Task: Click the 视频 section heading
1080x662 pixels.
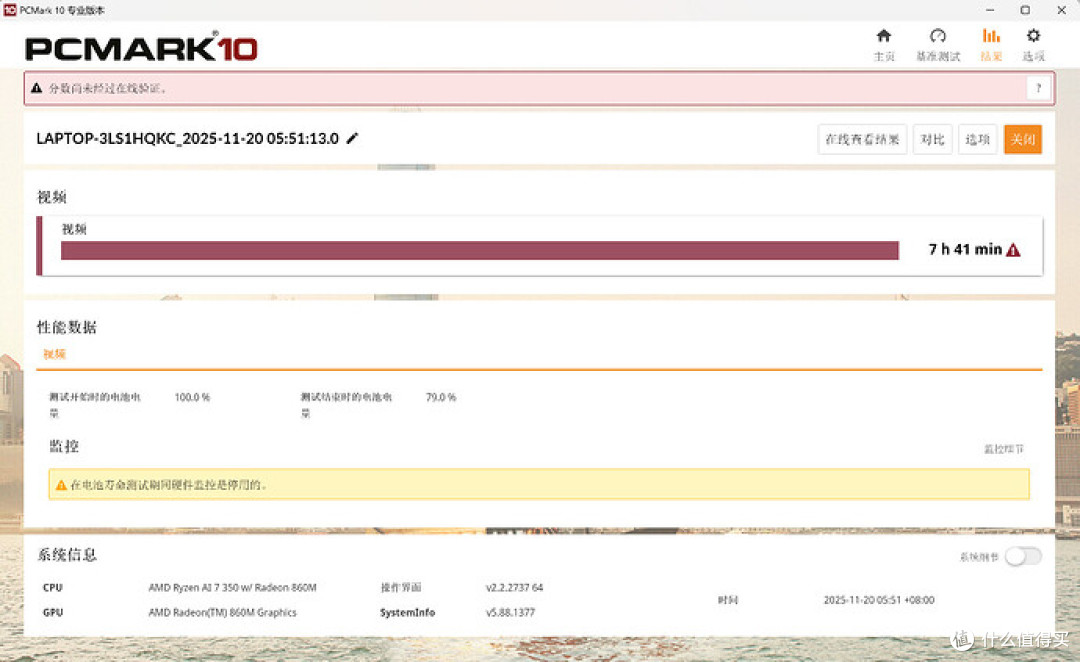Action: tap(52, 197)
